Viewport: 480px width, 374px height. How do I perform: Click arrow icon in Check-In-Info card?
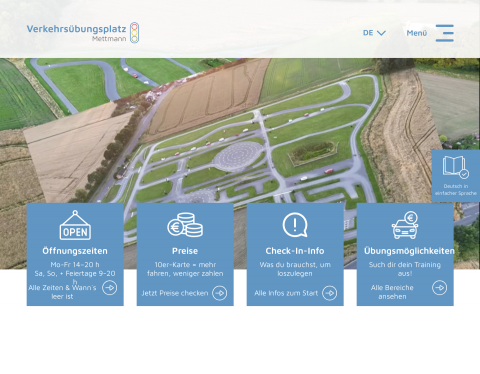(329, 293)
